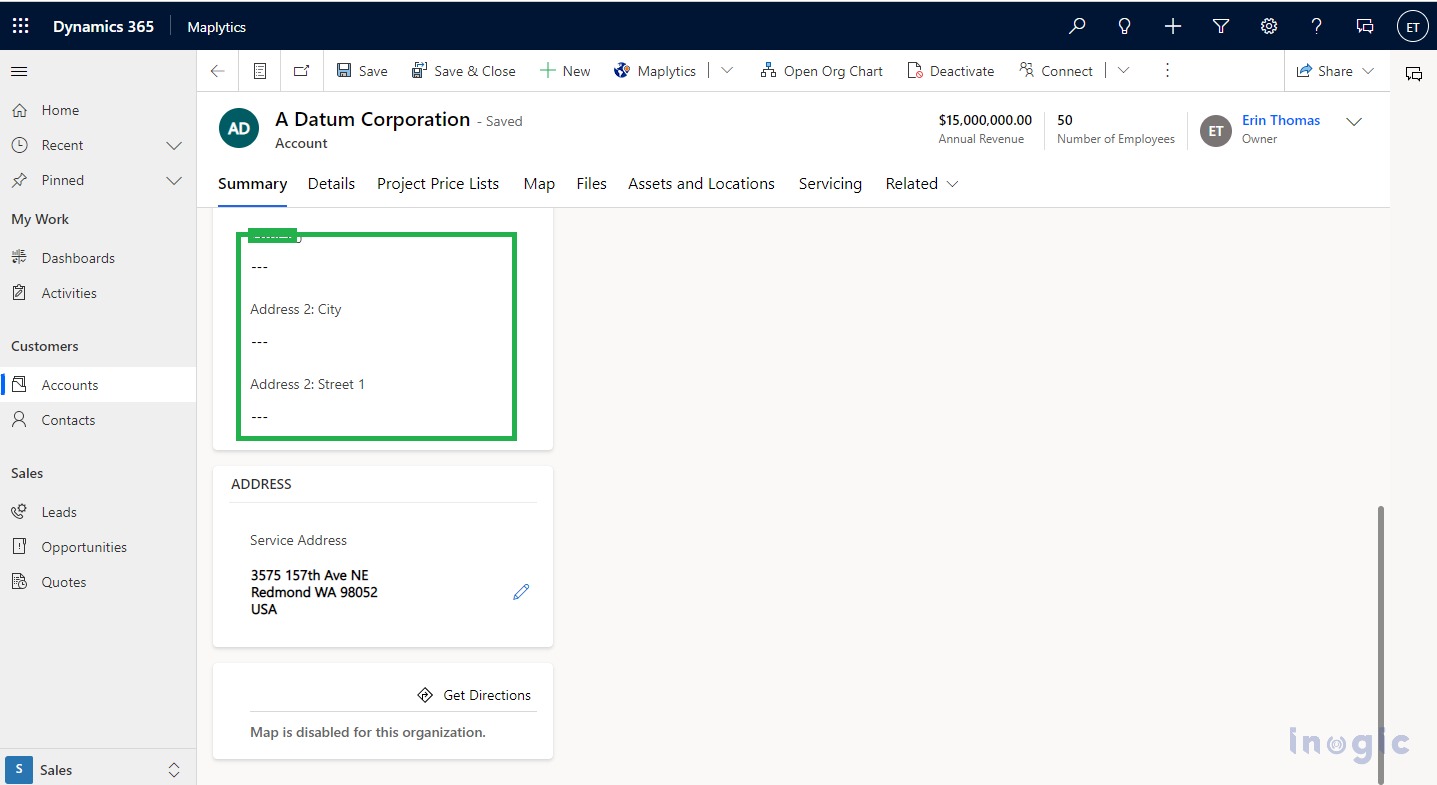1437x785 pixels.
Task: Click Open Org Chart
Action: pos(822,71)
